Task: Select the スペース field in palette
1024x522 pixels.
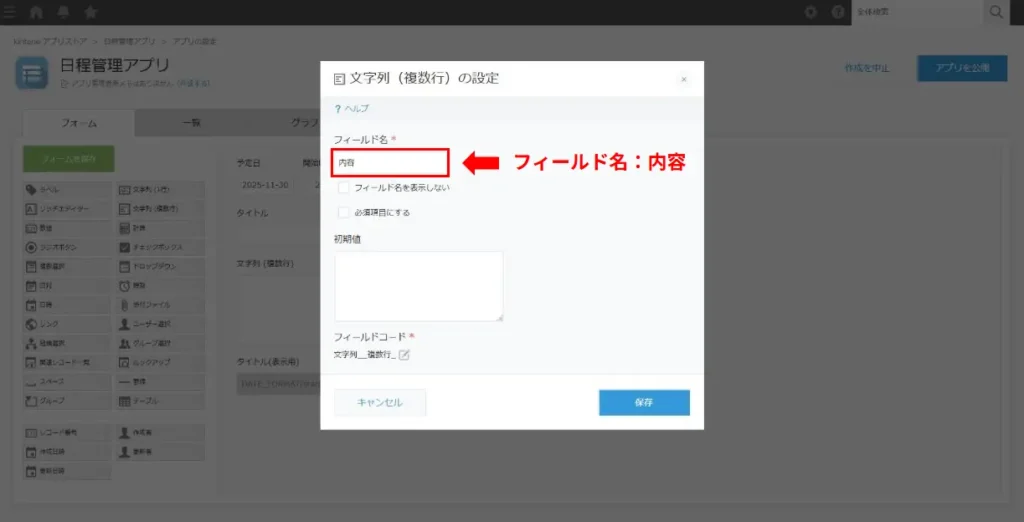Action: 67,381
